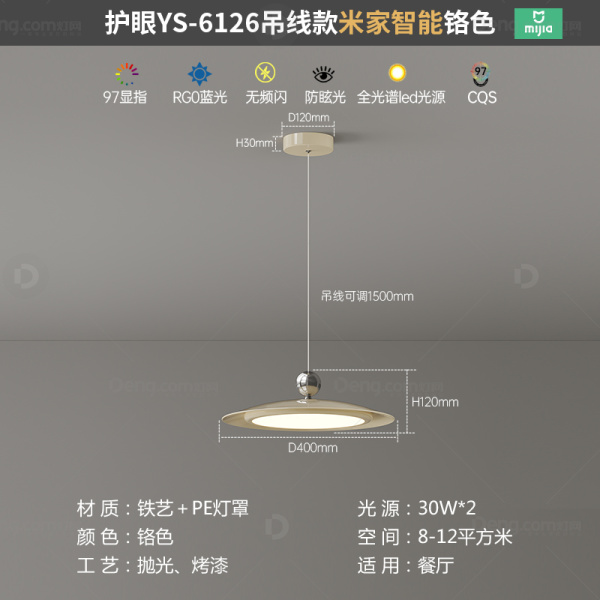Click the 护眼YS-6126吊线款 title text
Screen dimensions: 600x600
click(221, 23)
